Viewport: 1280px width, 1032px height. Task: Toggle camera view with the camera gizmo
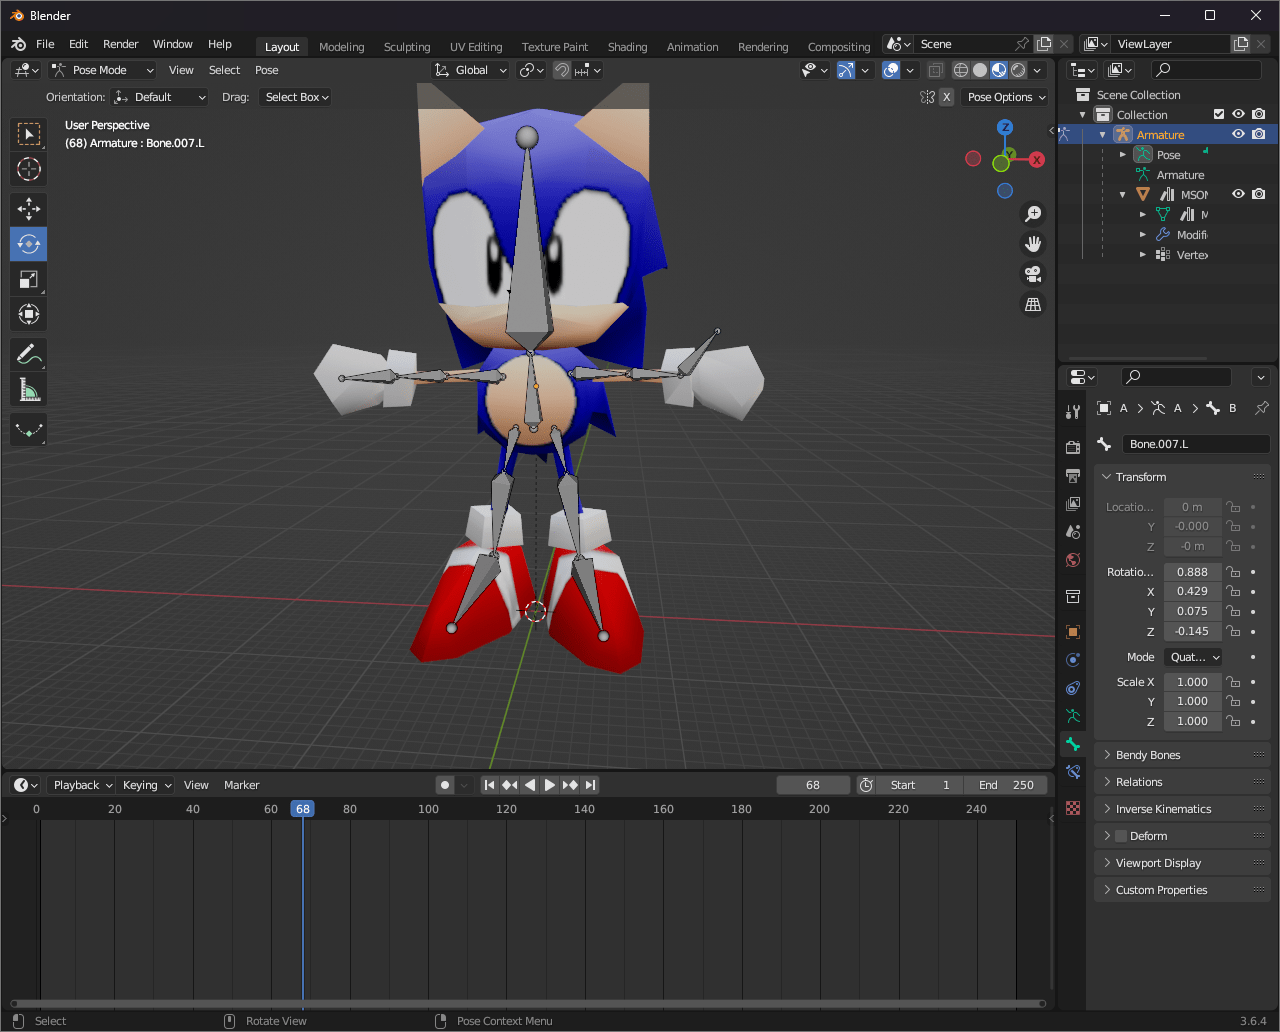(x=1033, y=274)
